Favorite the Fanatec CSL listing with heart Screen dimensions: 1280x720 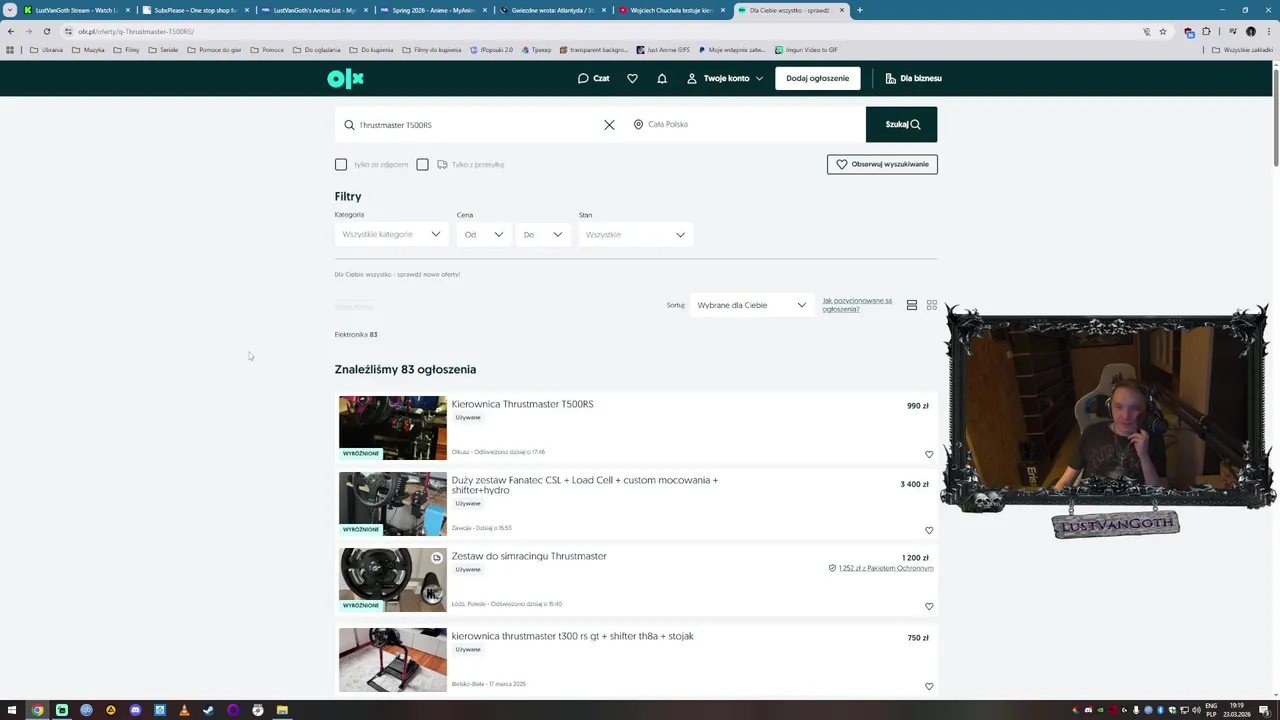pos(929,530)
